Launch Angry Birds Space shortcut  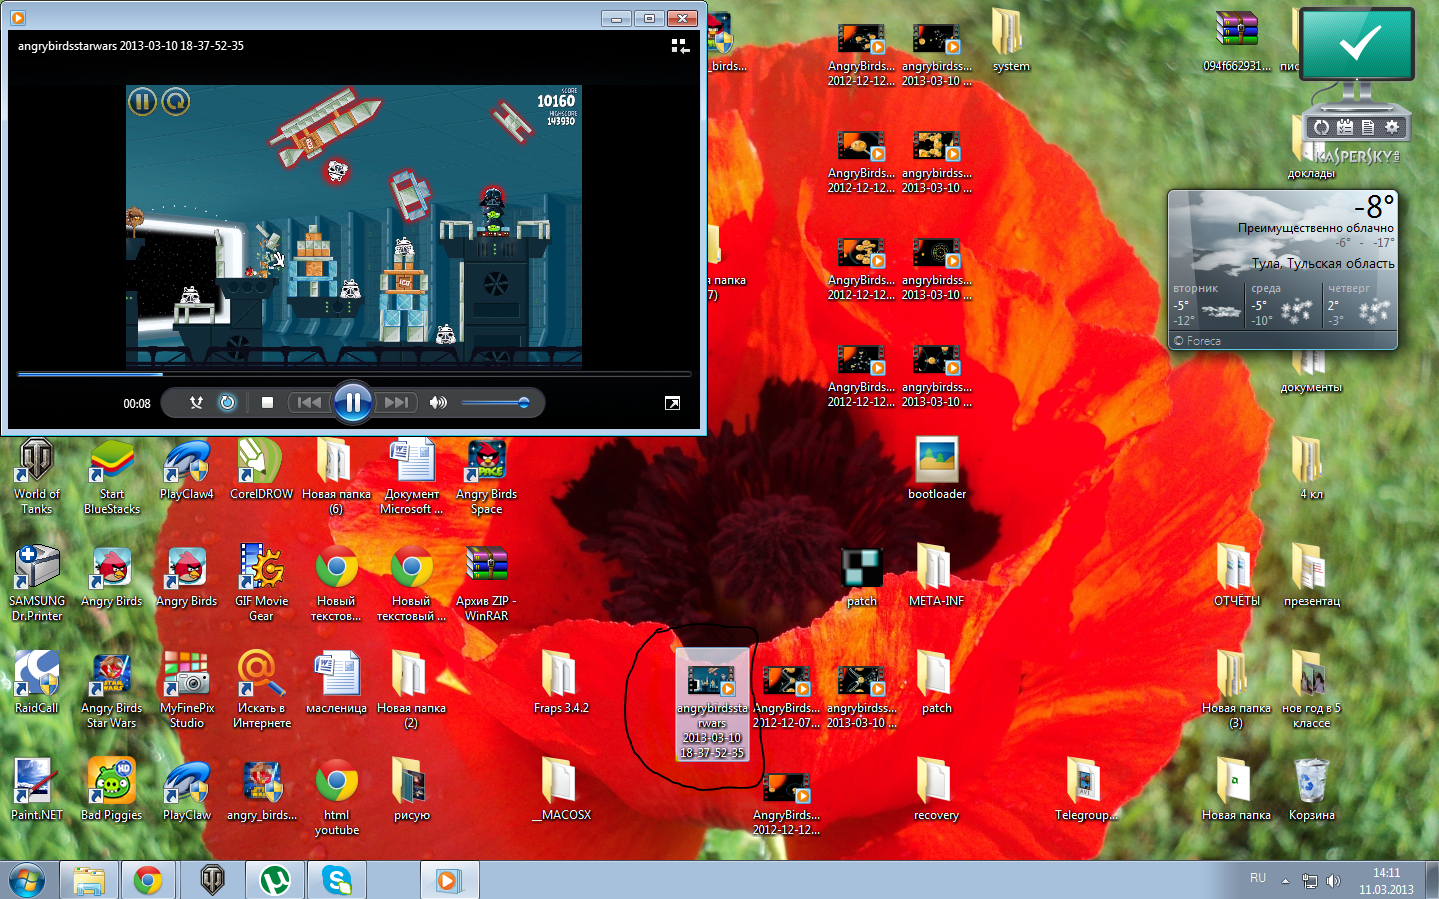487,477
